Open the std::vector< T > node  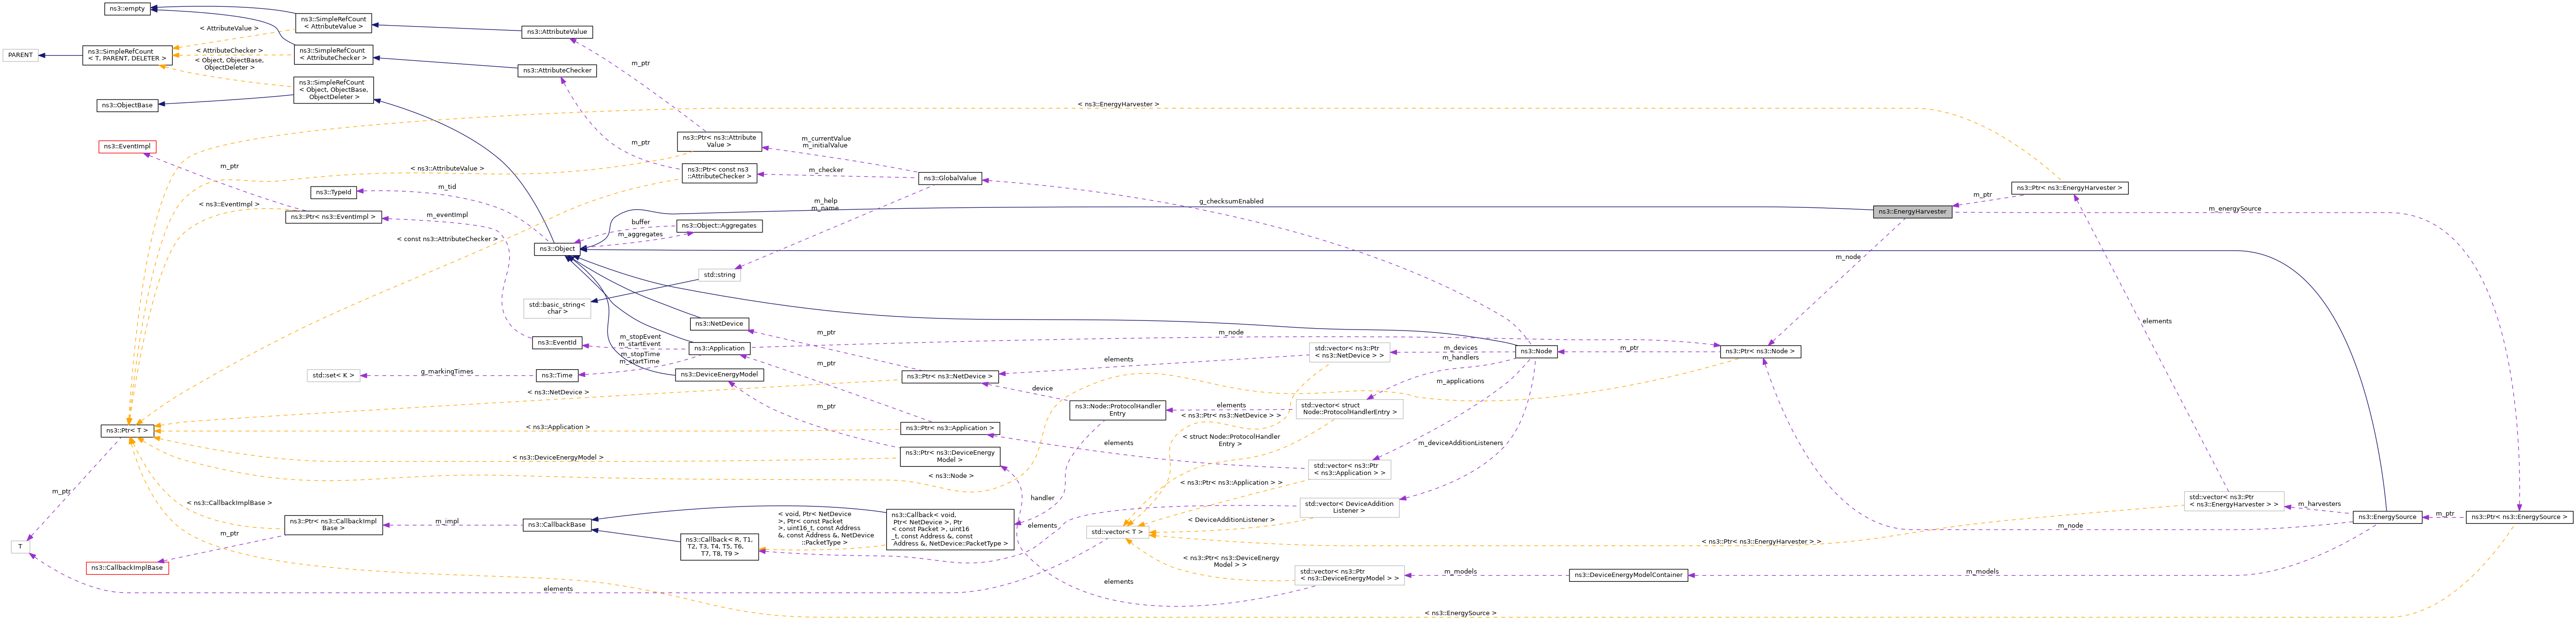pyautogui.click(x=1118, y=533)
